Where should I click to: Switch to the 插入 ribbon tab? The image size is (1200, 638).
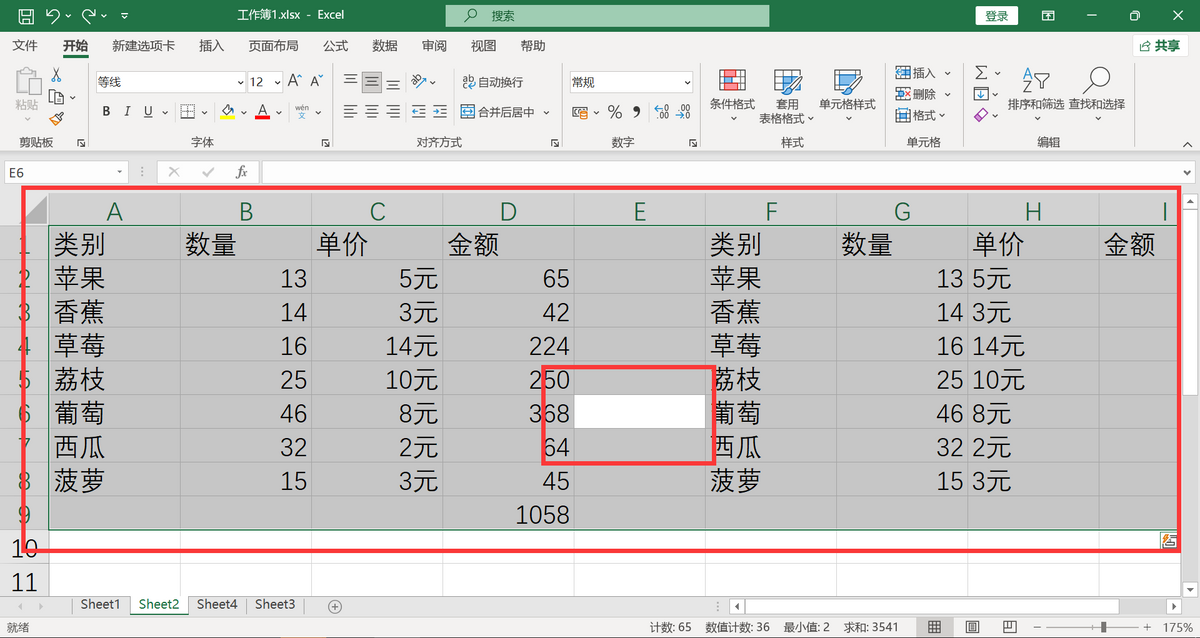coord(212,46)
